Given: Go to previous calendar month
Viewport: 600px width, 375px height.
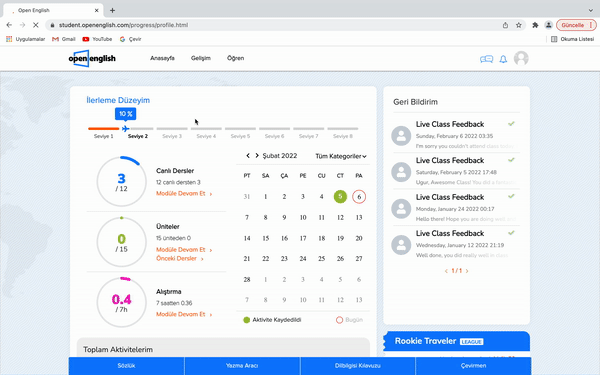Looking at the screenshot, I should click(248, 156).
